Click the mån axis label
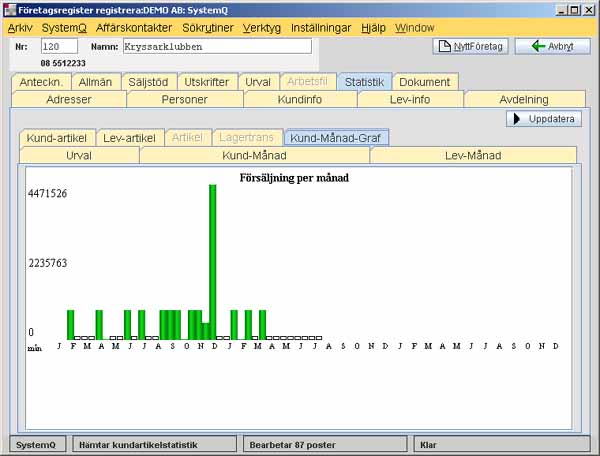 34,348
